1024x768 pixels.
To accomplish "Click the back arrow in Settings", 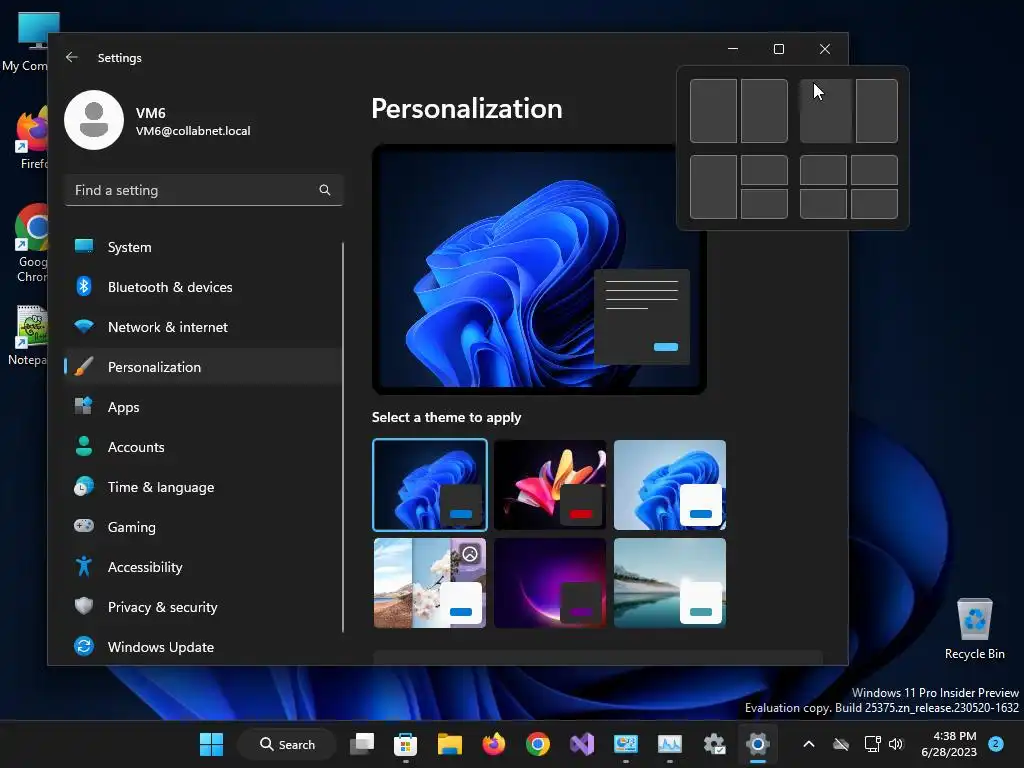I will coord(72,57).
